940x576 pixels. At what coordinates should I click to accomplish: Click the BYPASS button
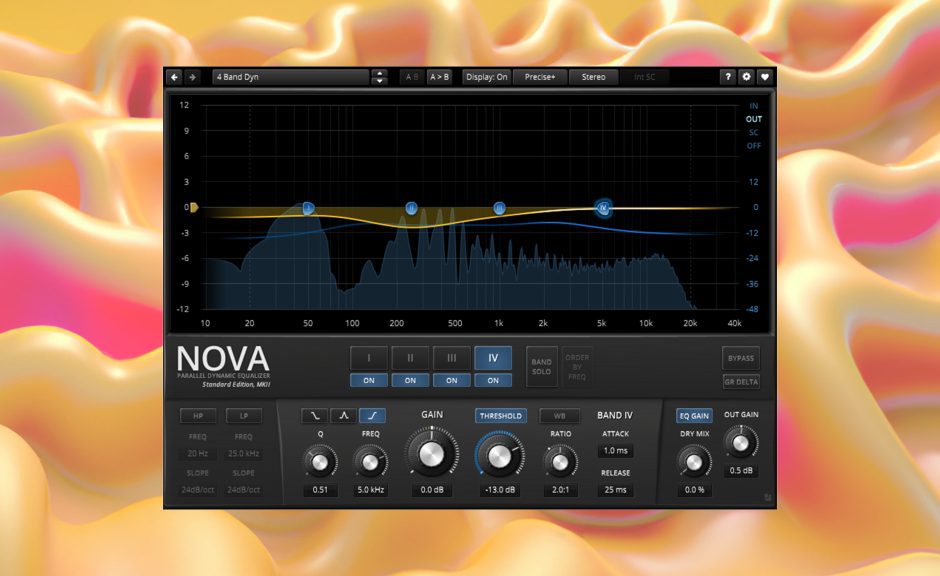(x=741, y=358)
